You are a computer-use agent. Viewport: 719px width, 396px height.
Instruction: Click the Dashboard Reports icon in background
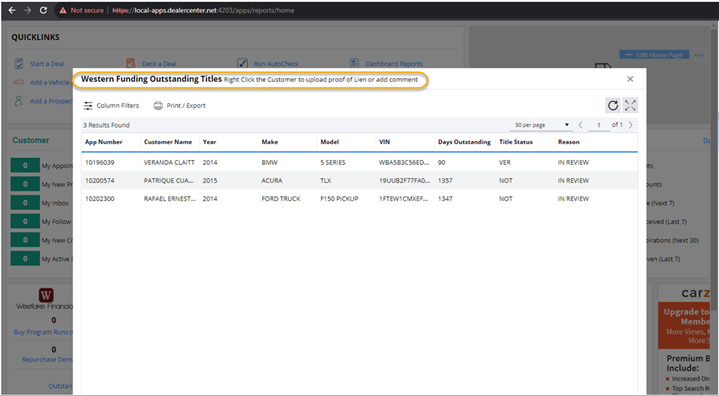click(354, 63)
